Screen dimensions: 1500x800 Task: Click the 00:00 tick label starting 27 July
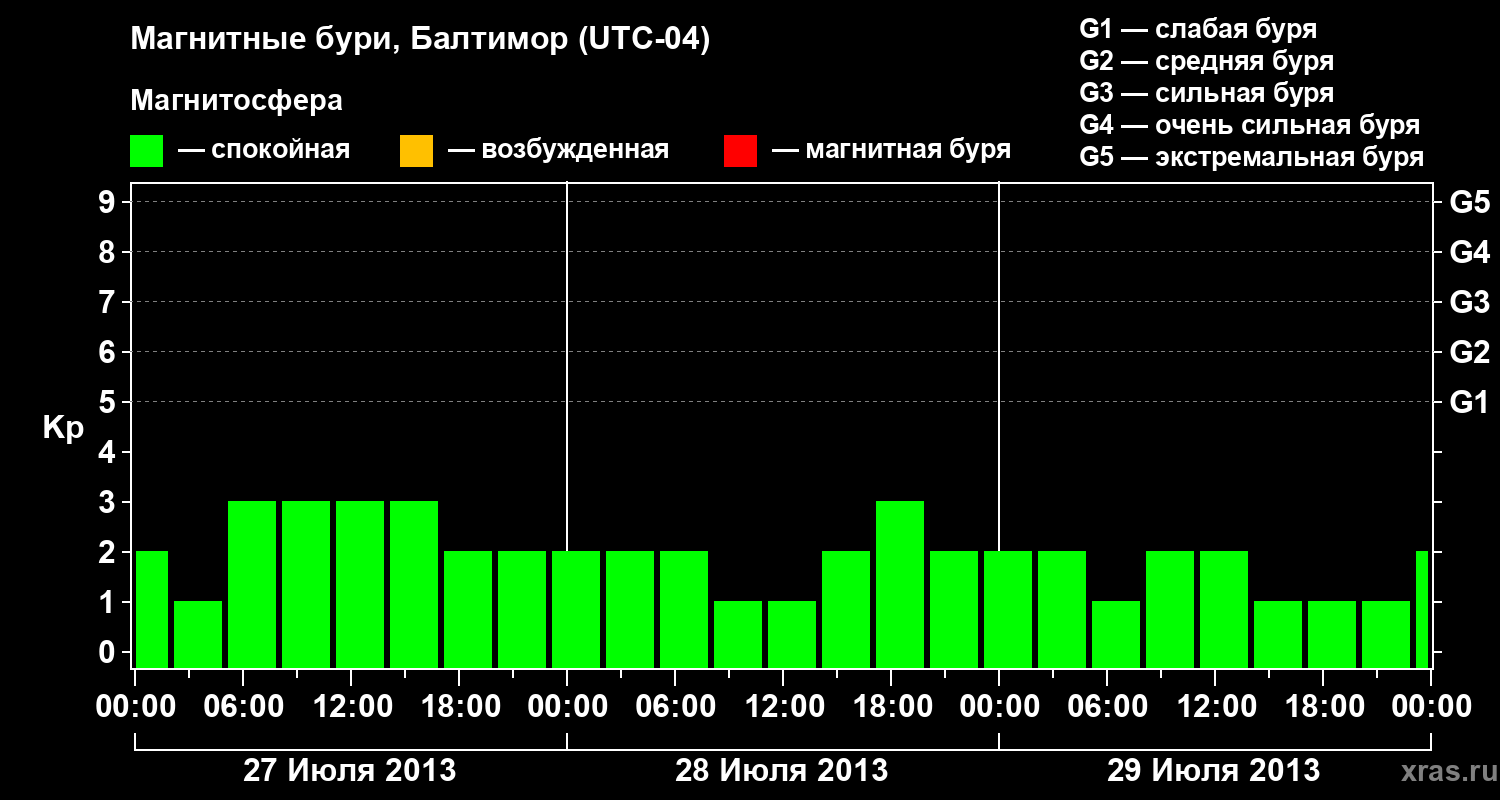(135, 707)
